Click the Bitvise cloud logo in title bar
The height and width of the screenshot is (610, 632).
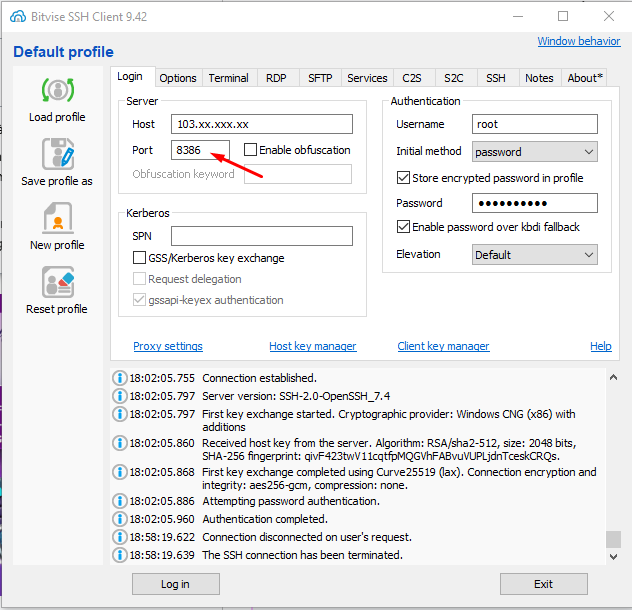click(x=18, y=17)
